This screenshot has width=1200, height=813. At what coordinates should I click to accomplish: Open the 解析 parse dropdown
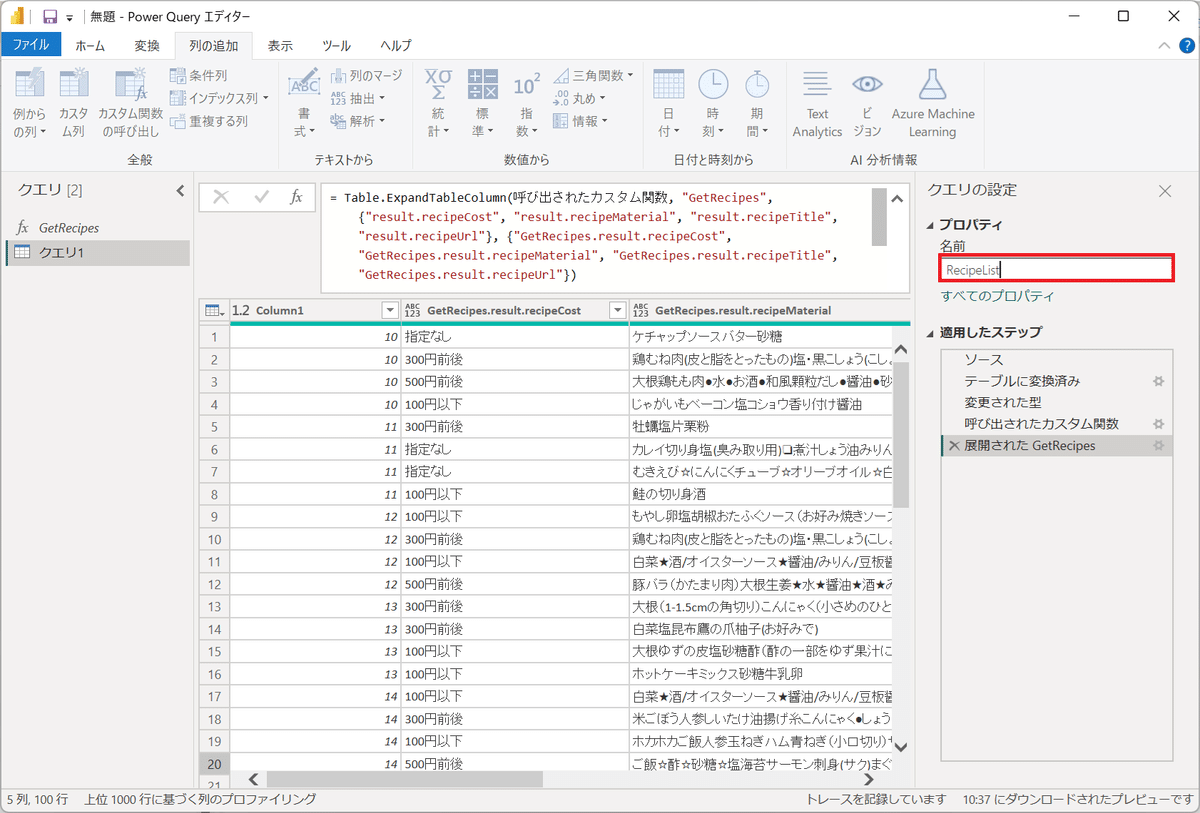click(x=358, y=121)
